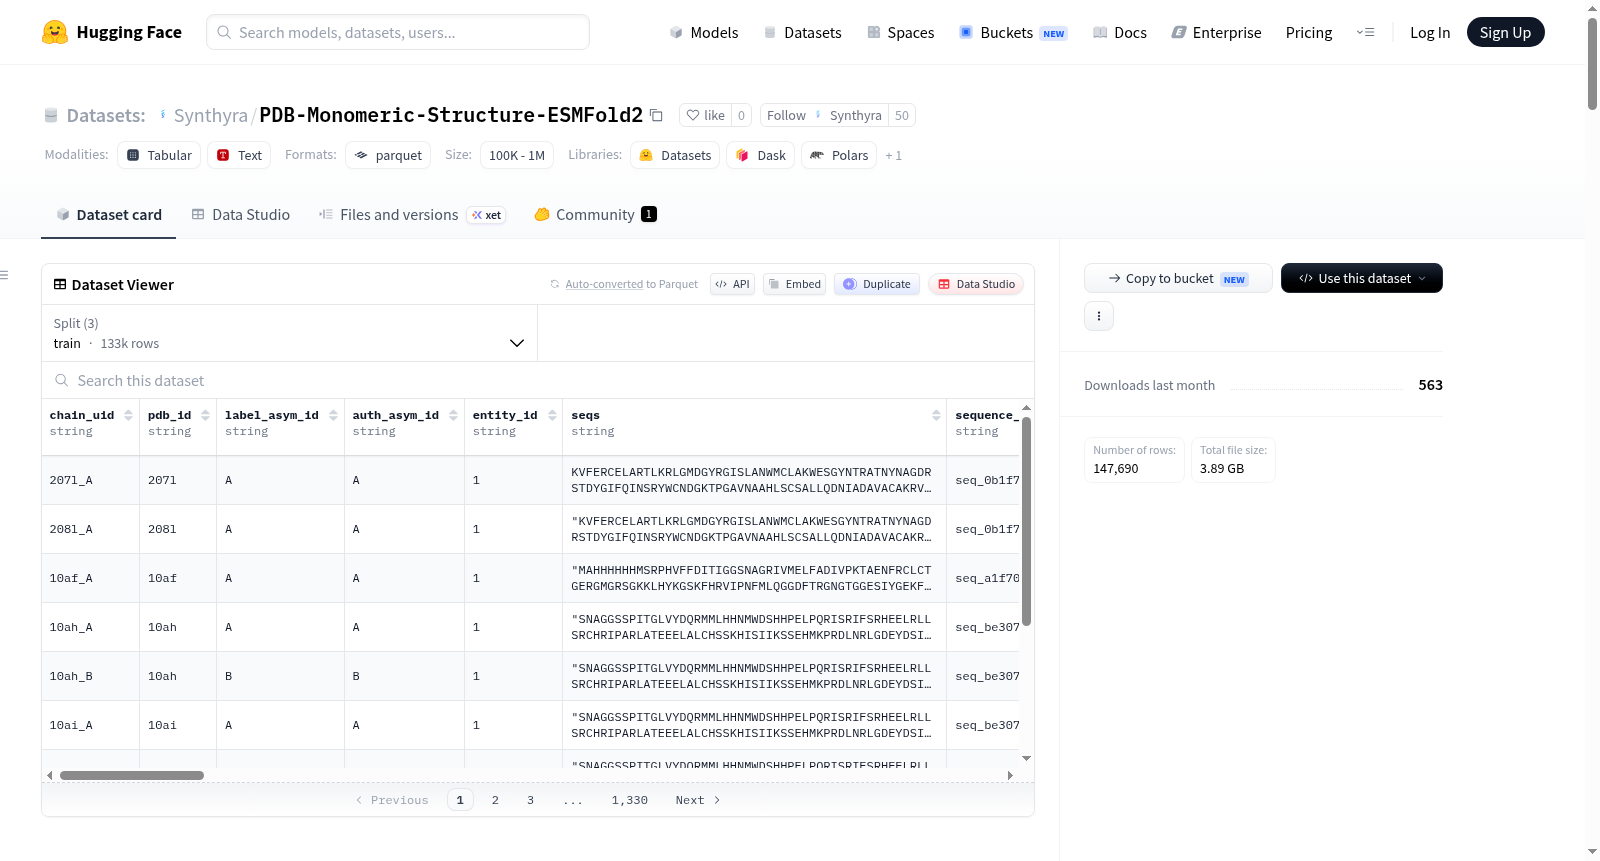The image size is (1600, 861).
Task: Click the horizontal table scrollbar thumb
Action: 132,775
